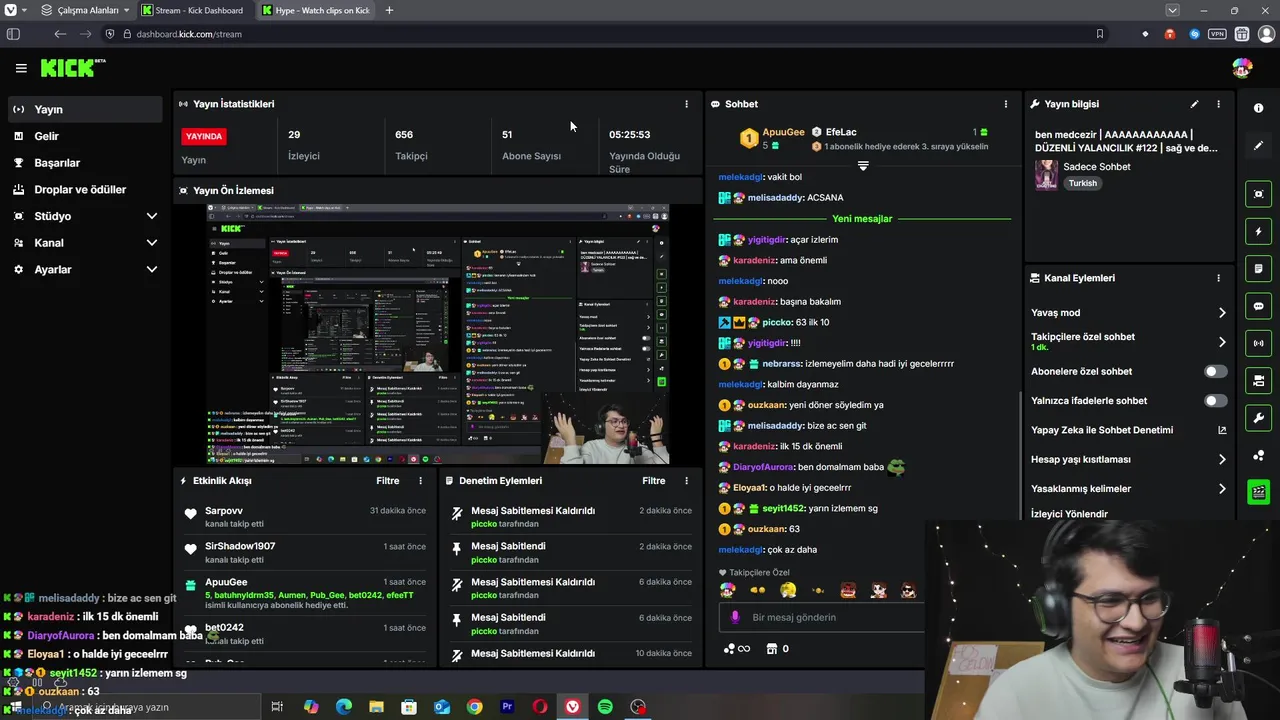The image size is (1280, 720).
Task: Click the green clapperboard clip sidebar icon
Action: pyautogui.click(x=1258, y=492)
